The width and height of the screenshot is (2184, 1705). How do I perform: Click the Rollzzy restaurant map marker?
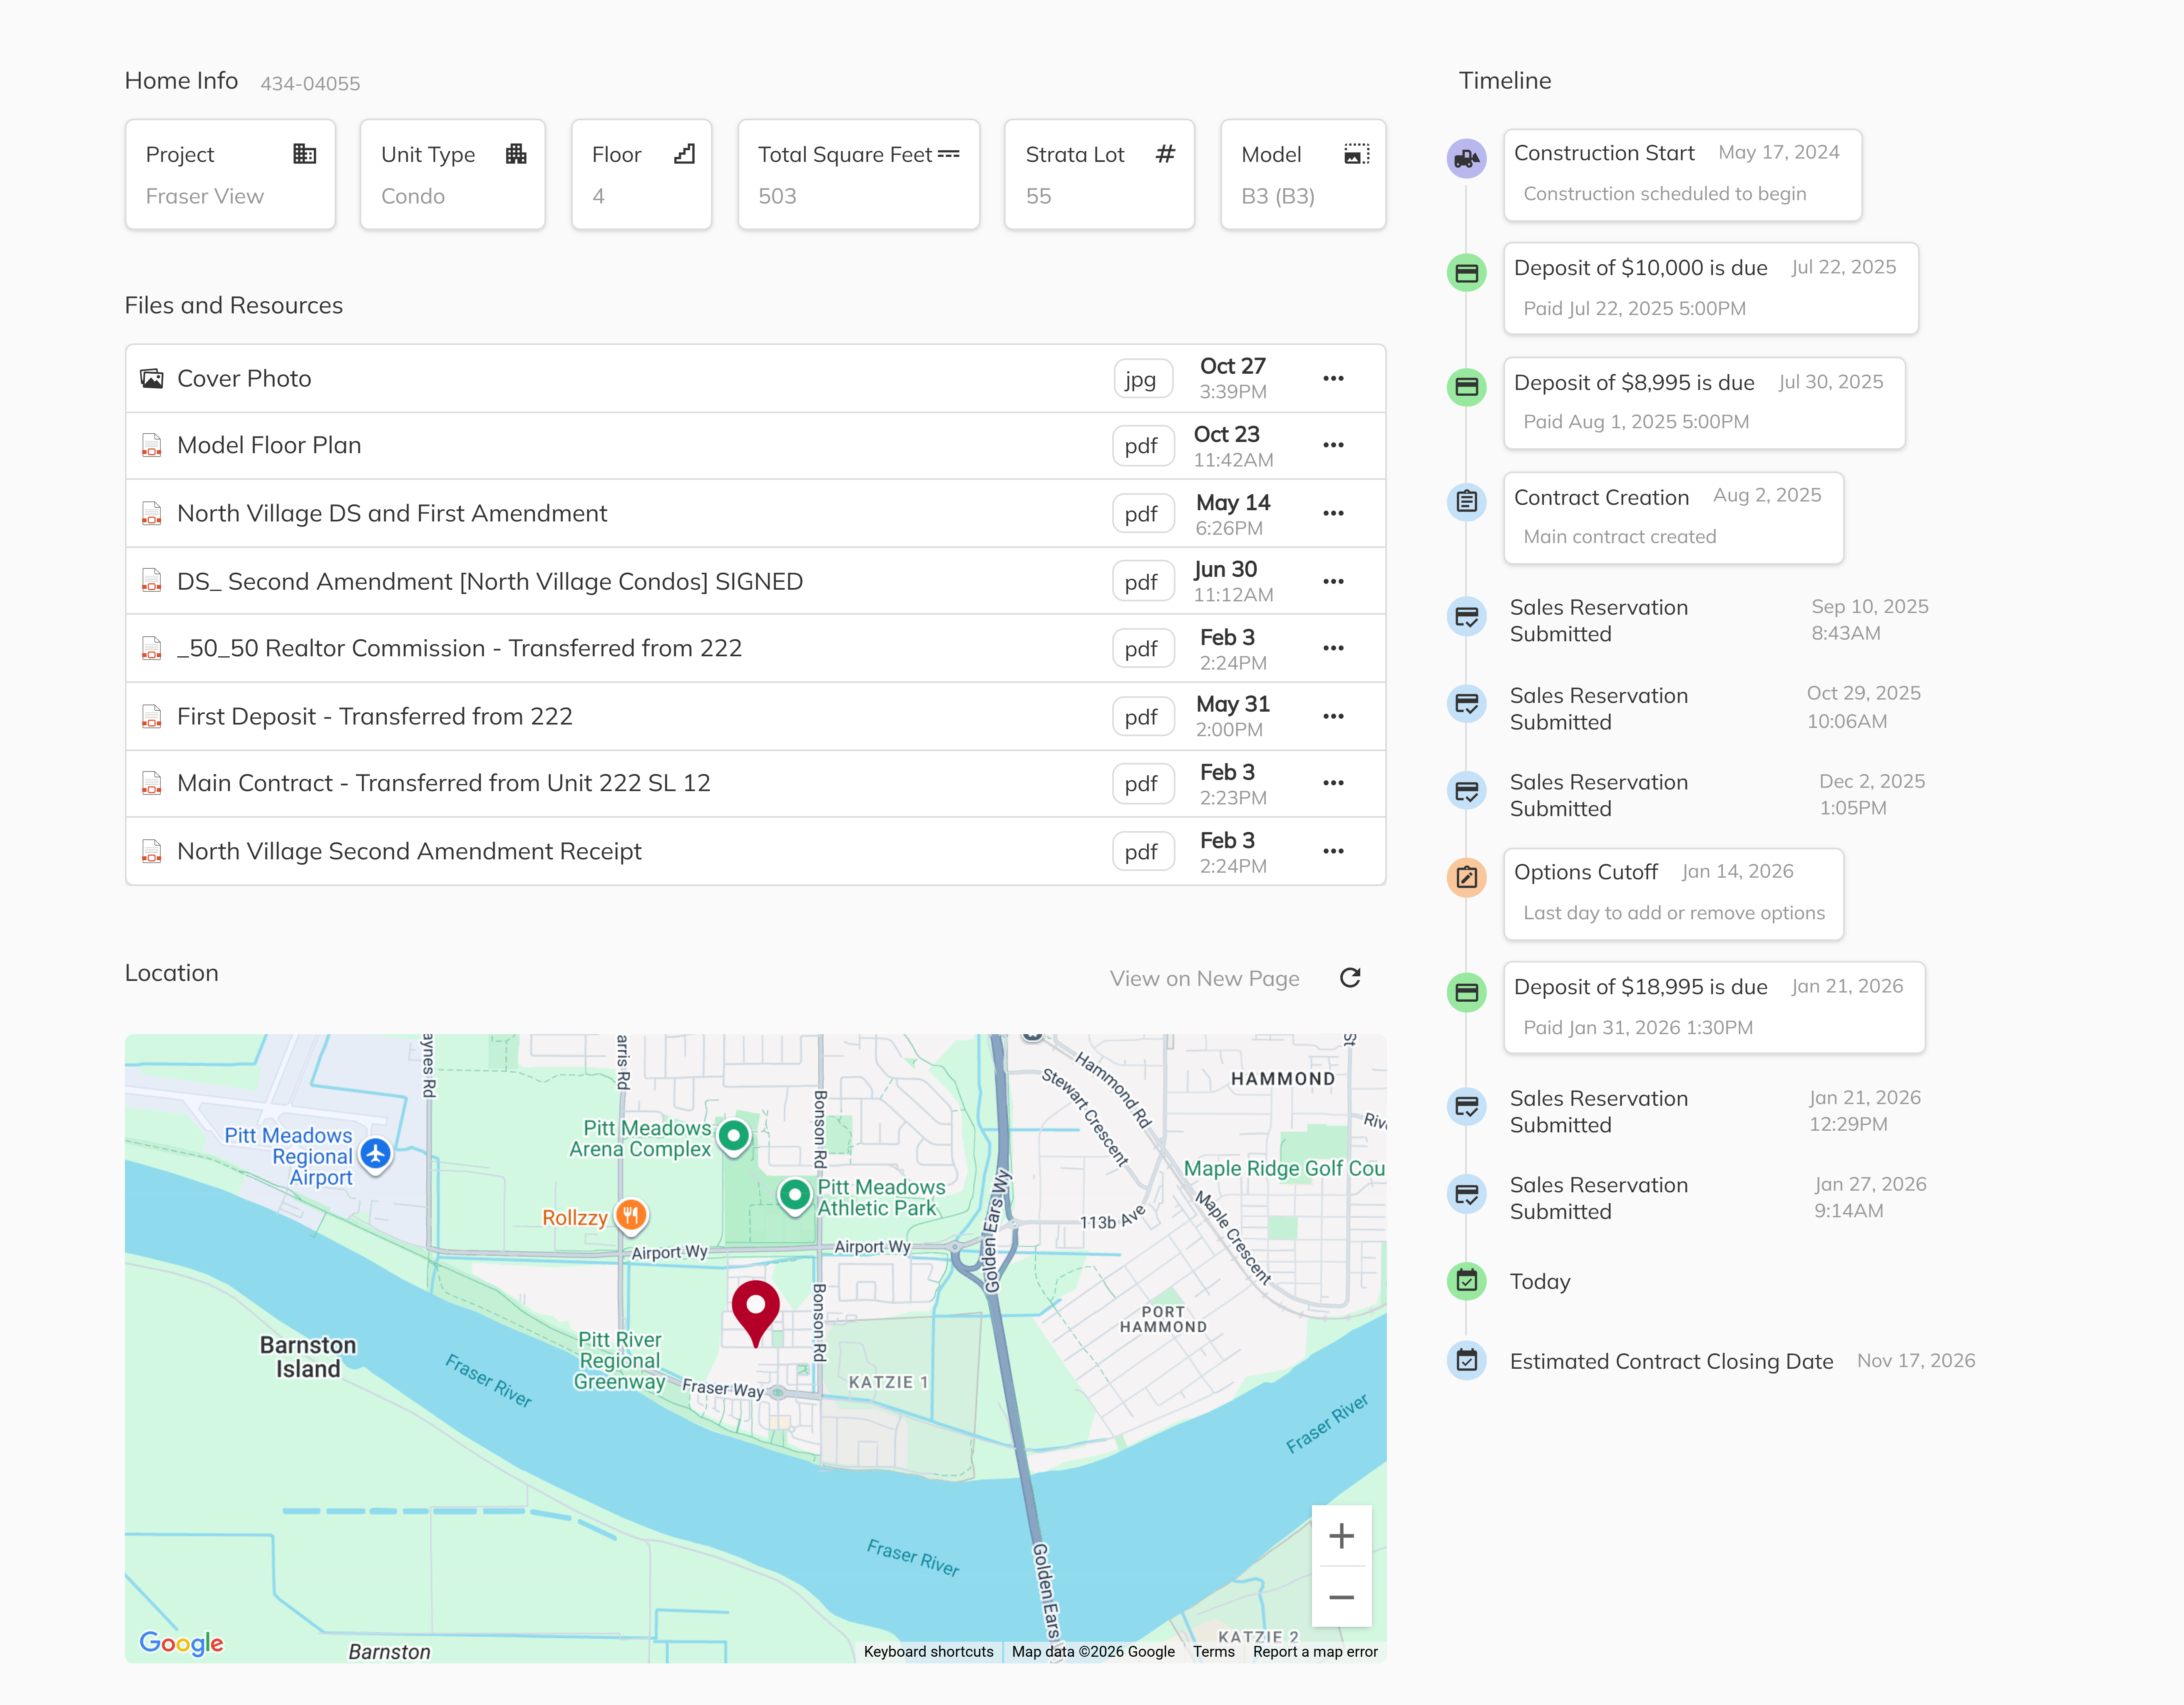point(630,1216)
